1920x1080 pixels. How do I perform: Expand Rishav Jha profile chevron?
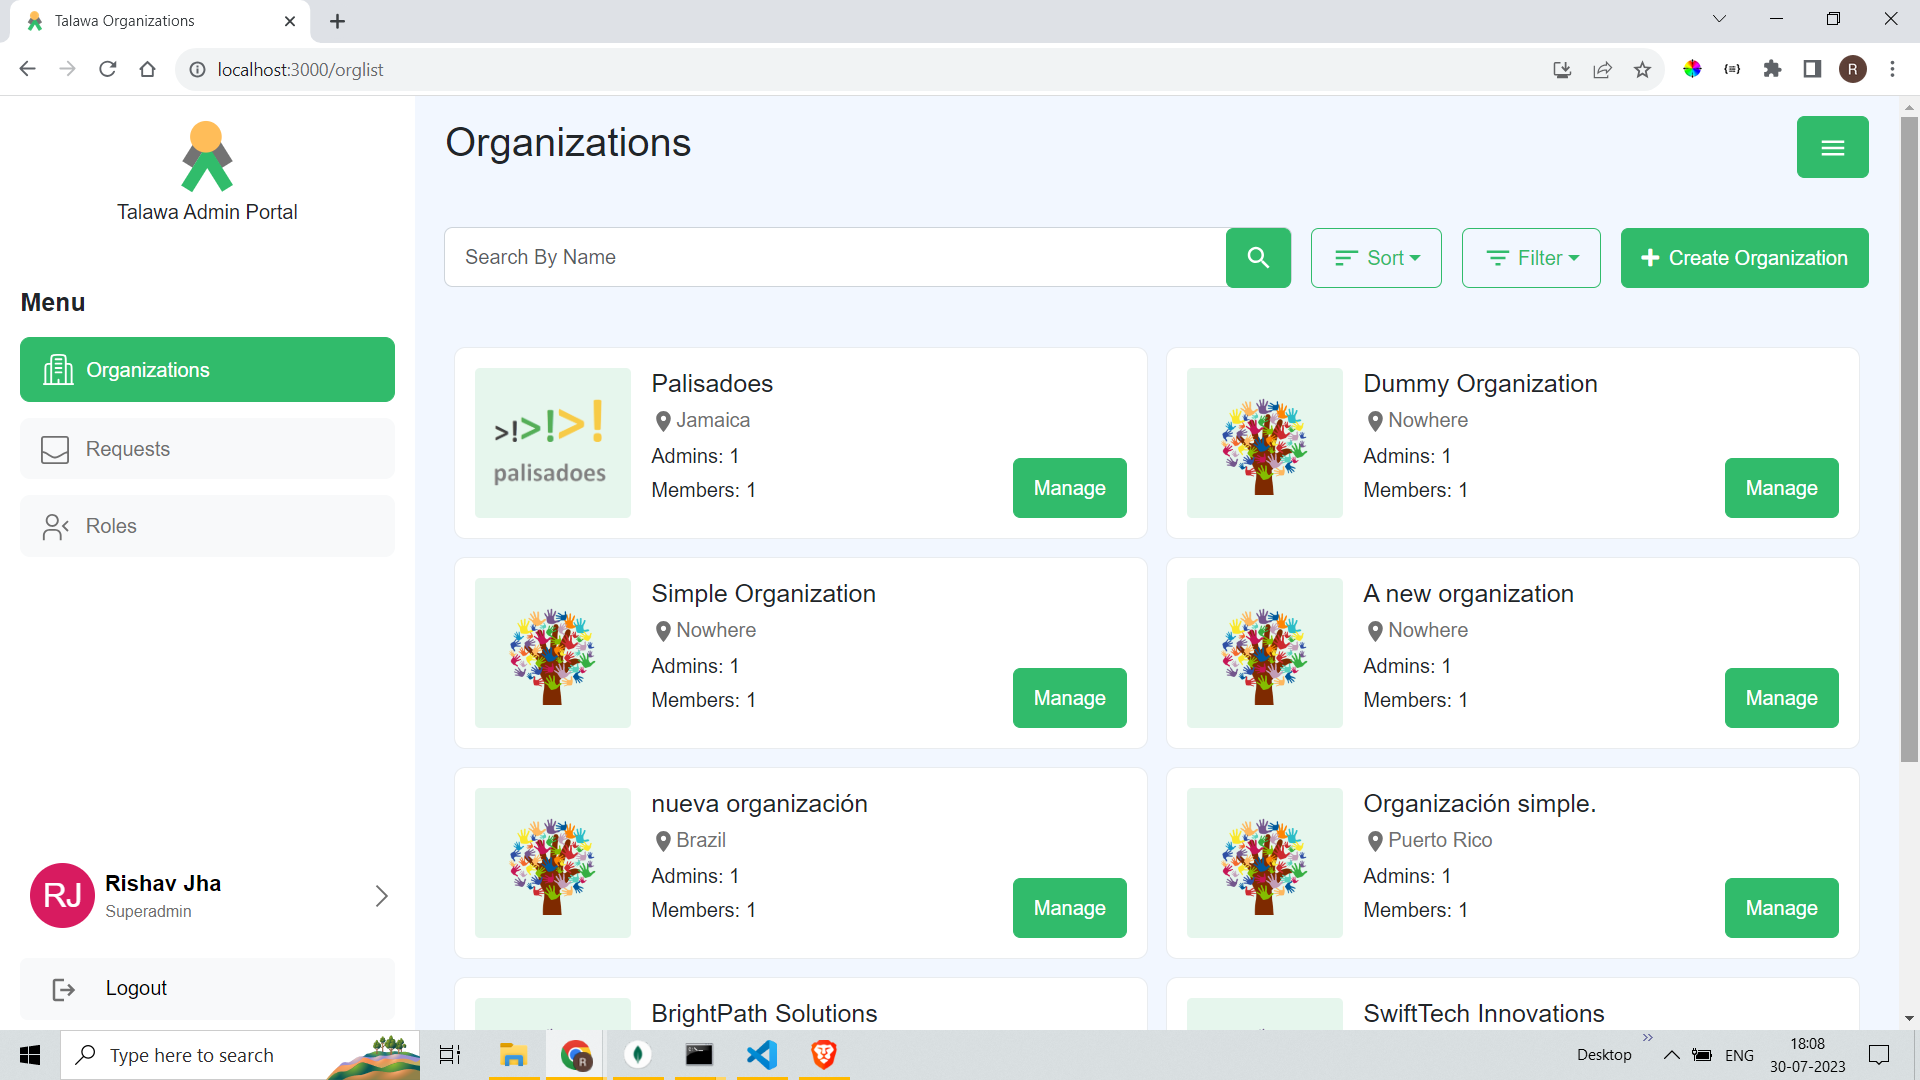(381, 896)
